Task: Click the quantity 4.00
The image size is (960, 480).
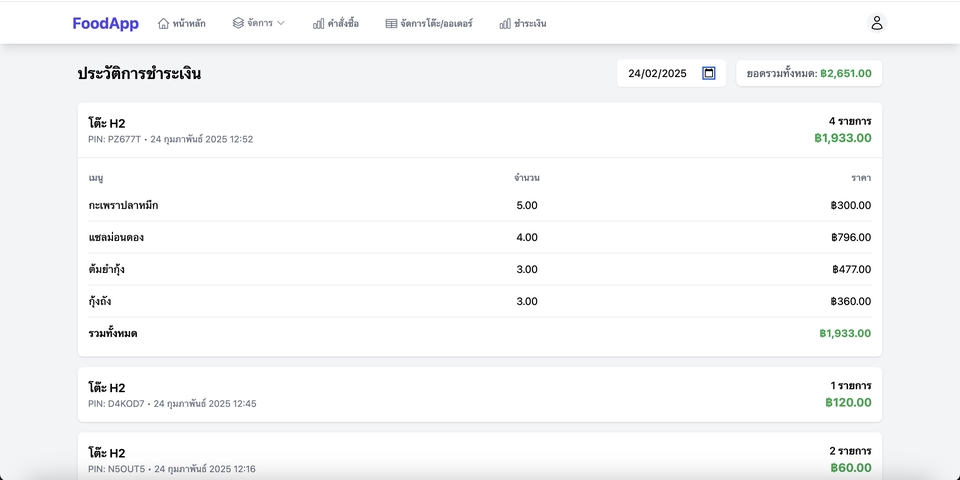Action: (x=527, y=238)
